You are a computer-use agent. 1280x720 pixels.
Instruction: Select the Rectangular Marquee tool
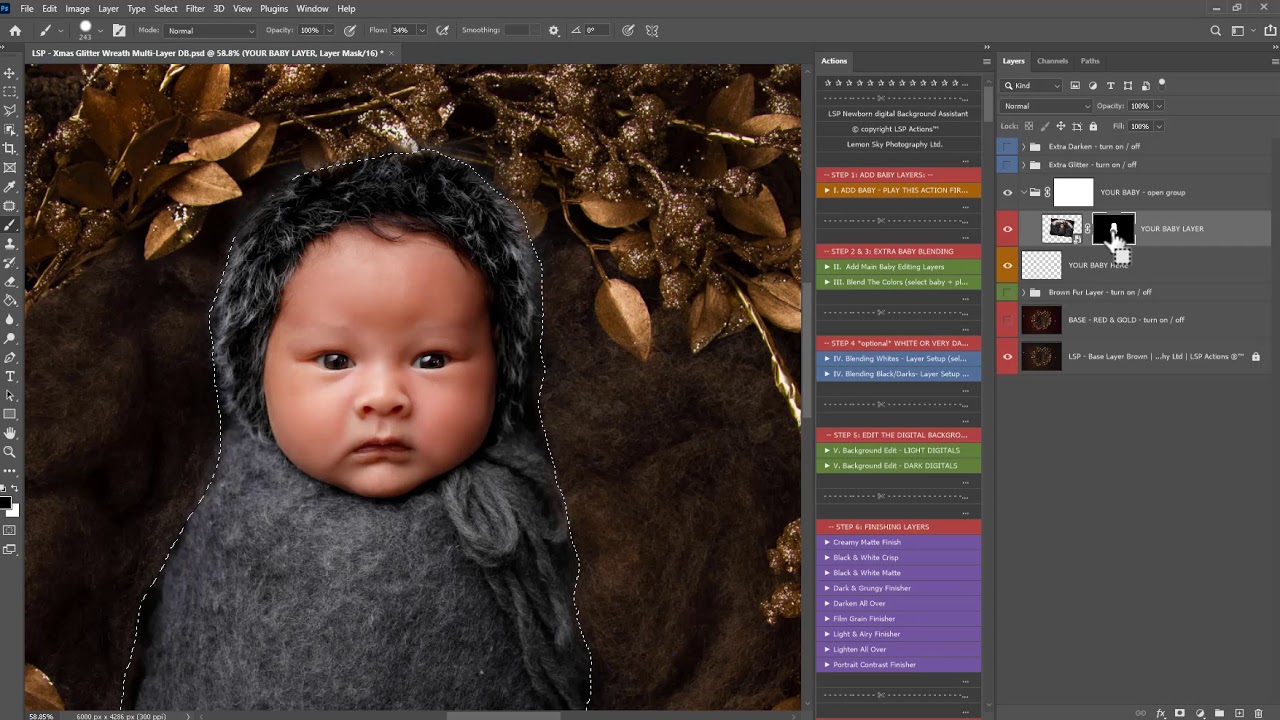(x=10, y=92)
